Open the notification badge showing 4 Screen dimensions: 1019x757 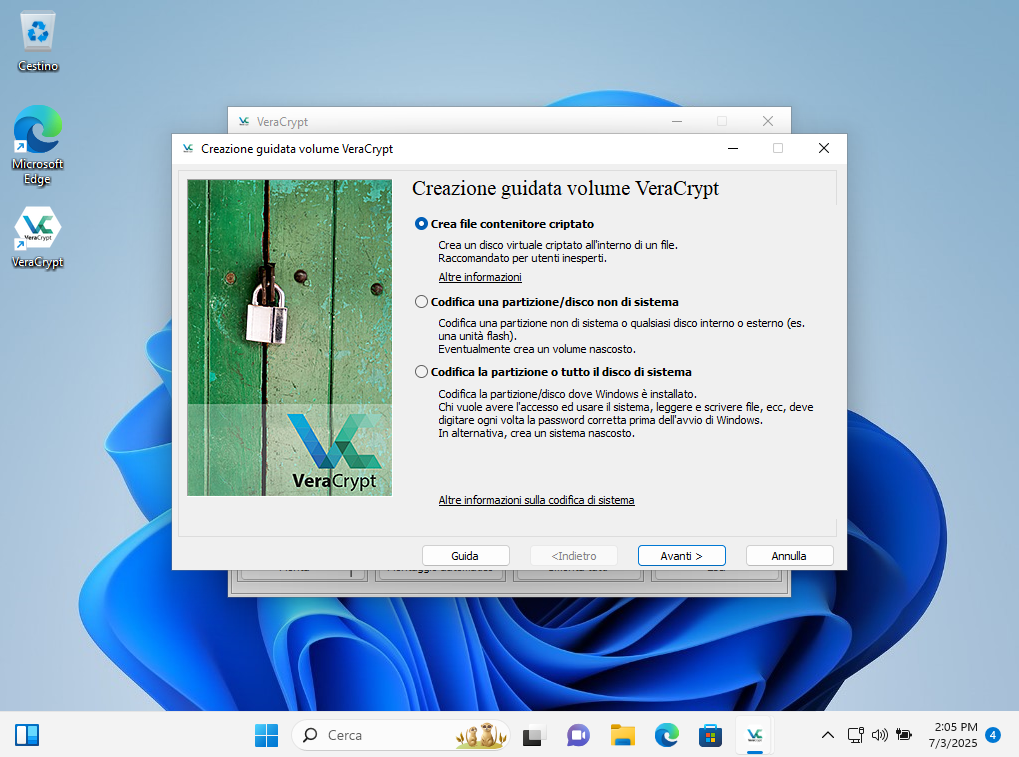coord(992,735)
